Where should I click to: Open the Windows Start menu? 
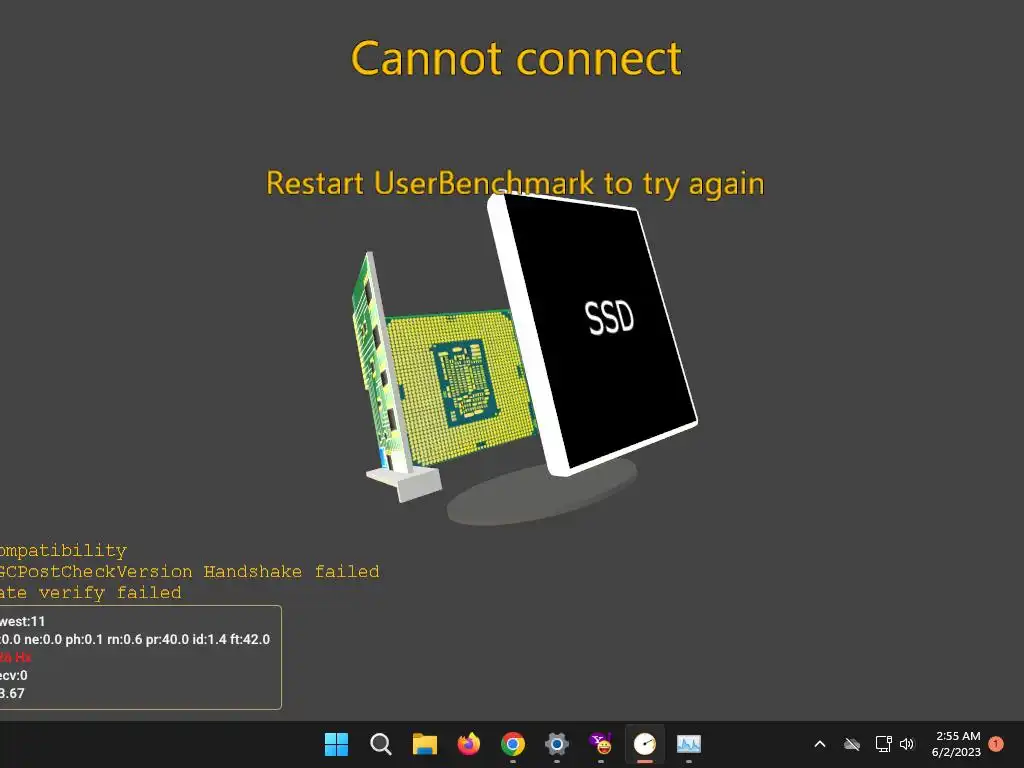(336, 744)
